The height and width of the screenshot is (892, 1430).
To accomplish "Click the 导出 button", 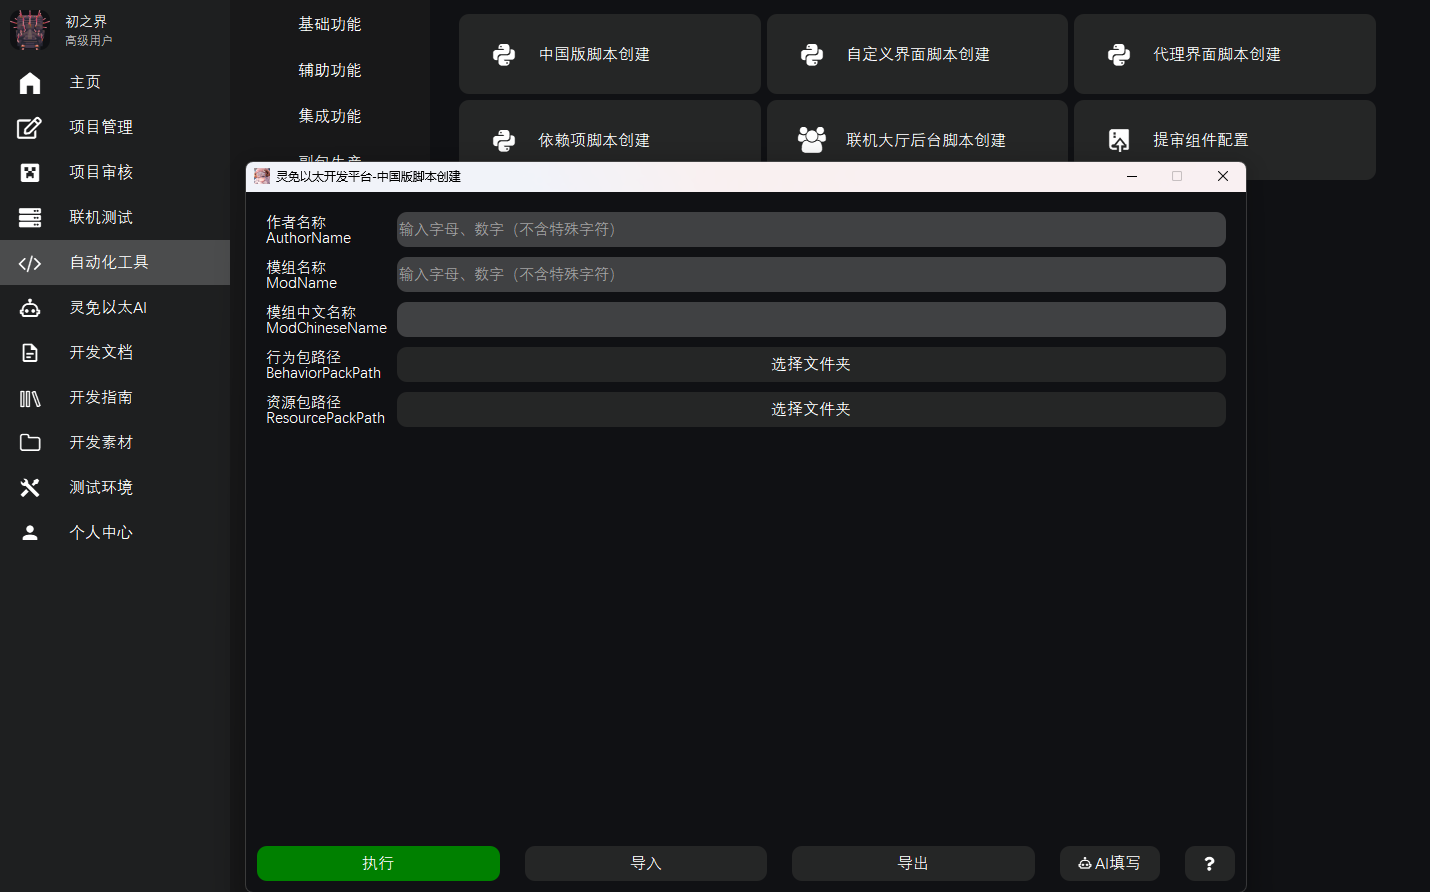I will pos(912,863).
